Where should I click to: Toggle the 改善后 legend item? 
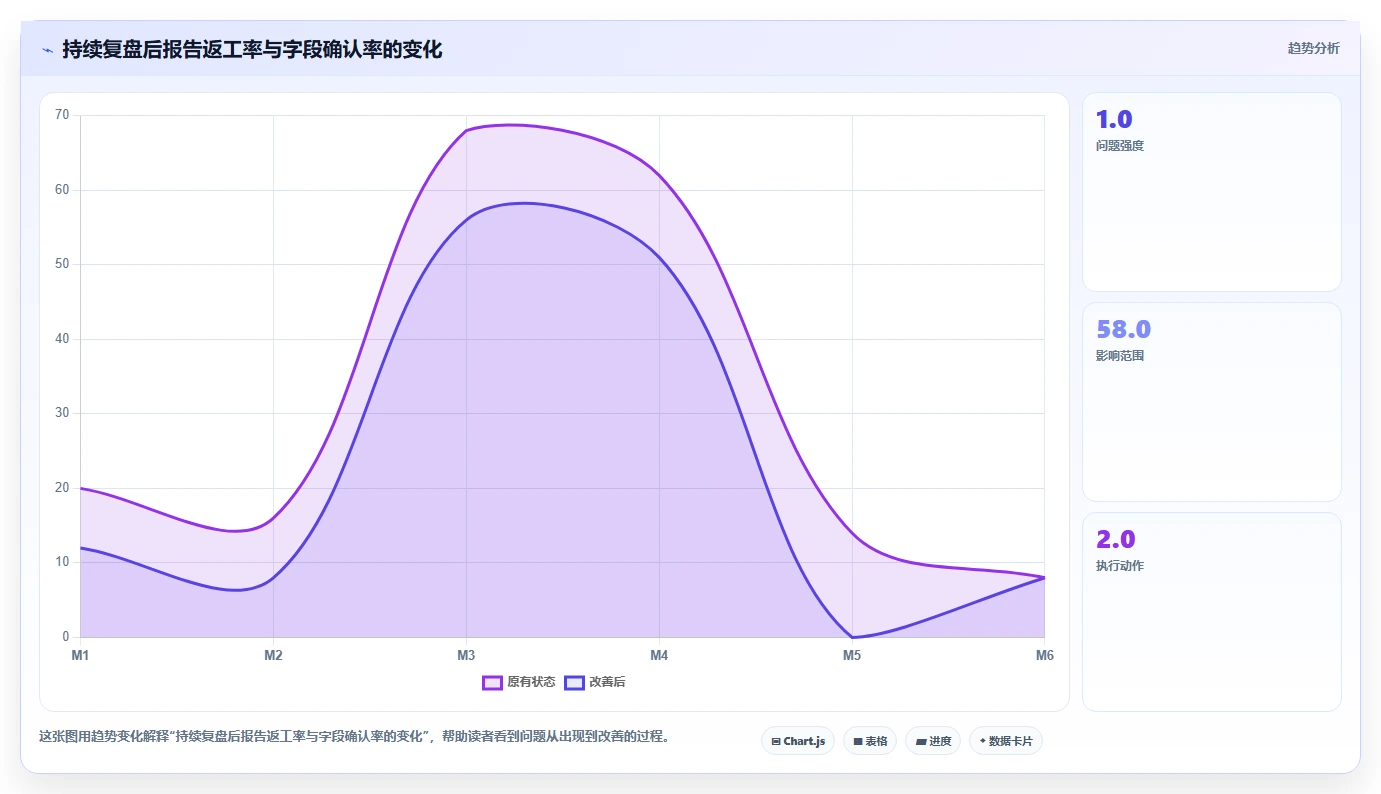pos(595,682)
